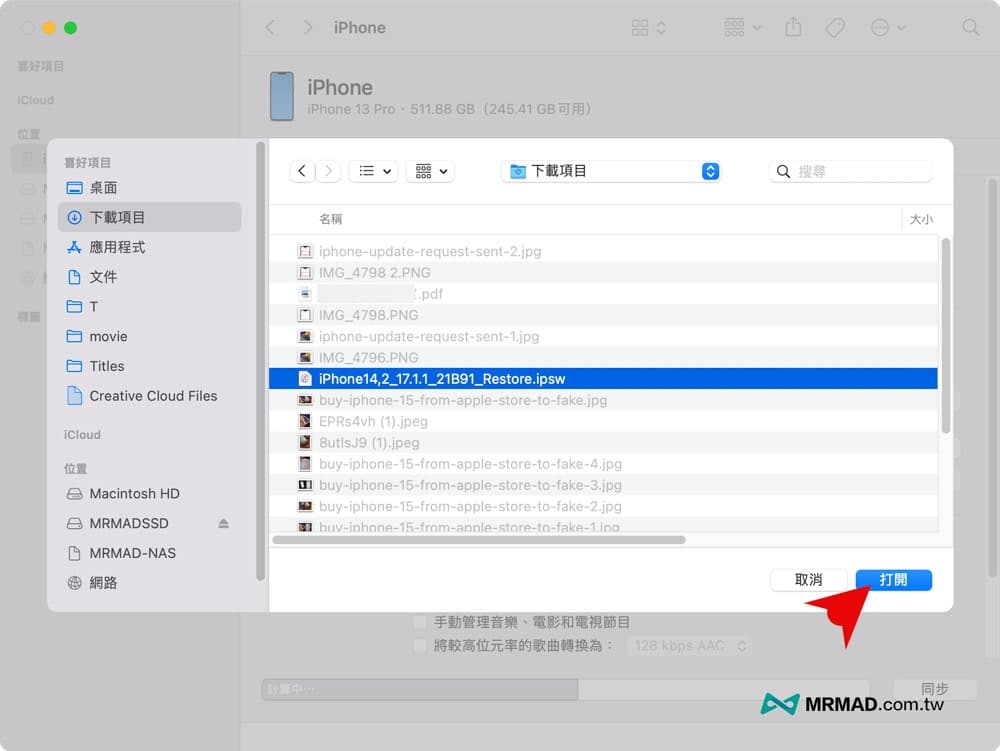Toggle 將較高位元率的歌曲轉換為 checkbox
The width and height of the screenshot is (1000, 751).
(x=420, y=645)
